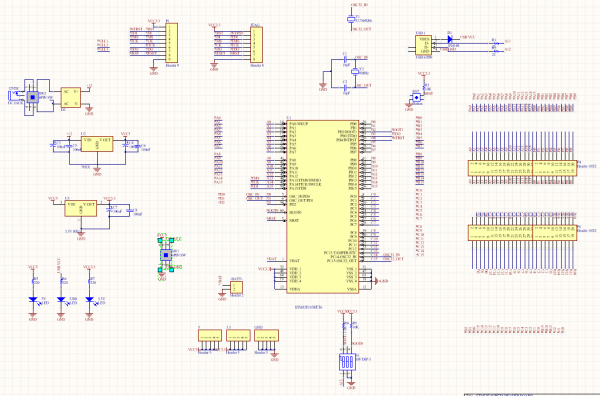Click the VBAT pin name inside U1
The image size is (600, 396).
294,261
